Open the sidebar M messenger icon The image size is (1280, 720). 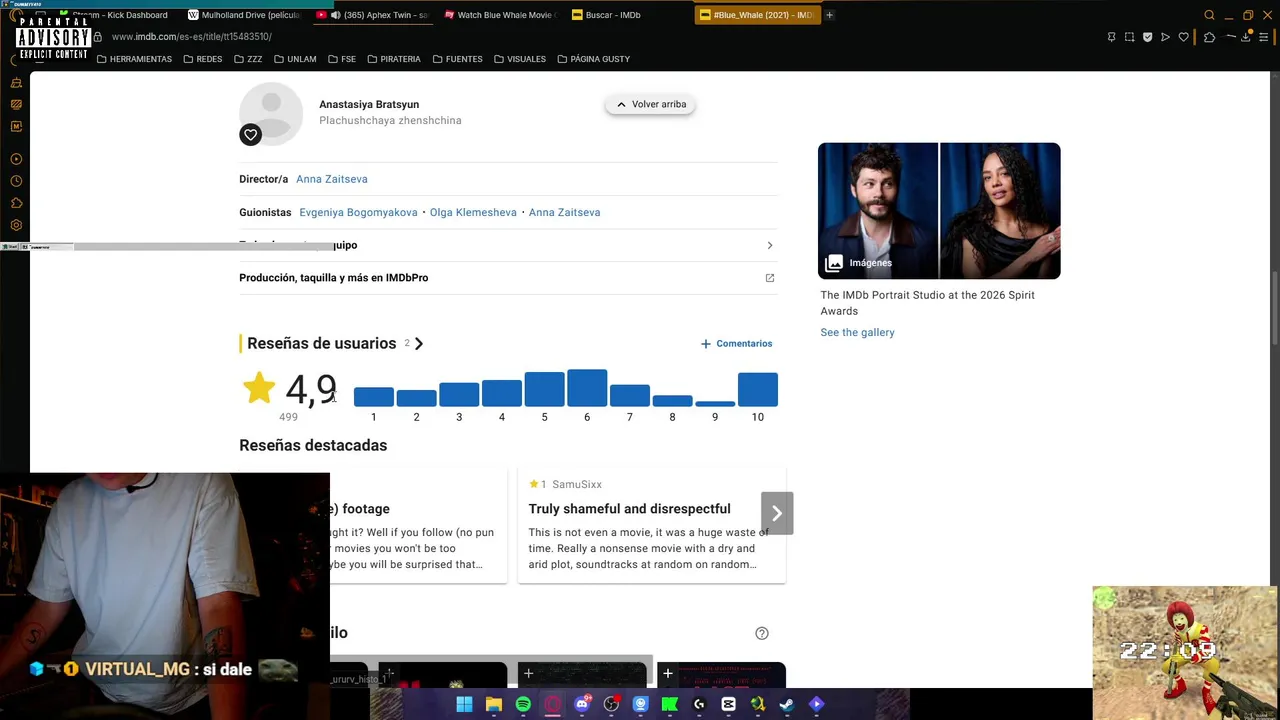[x=16, y=126]
